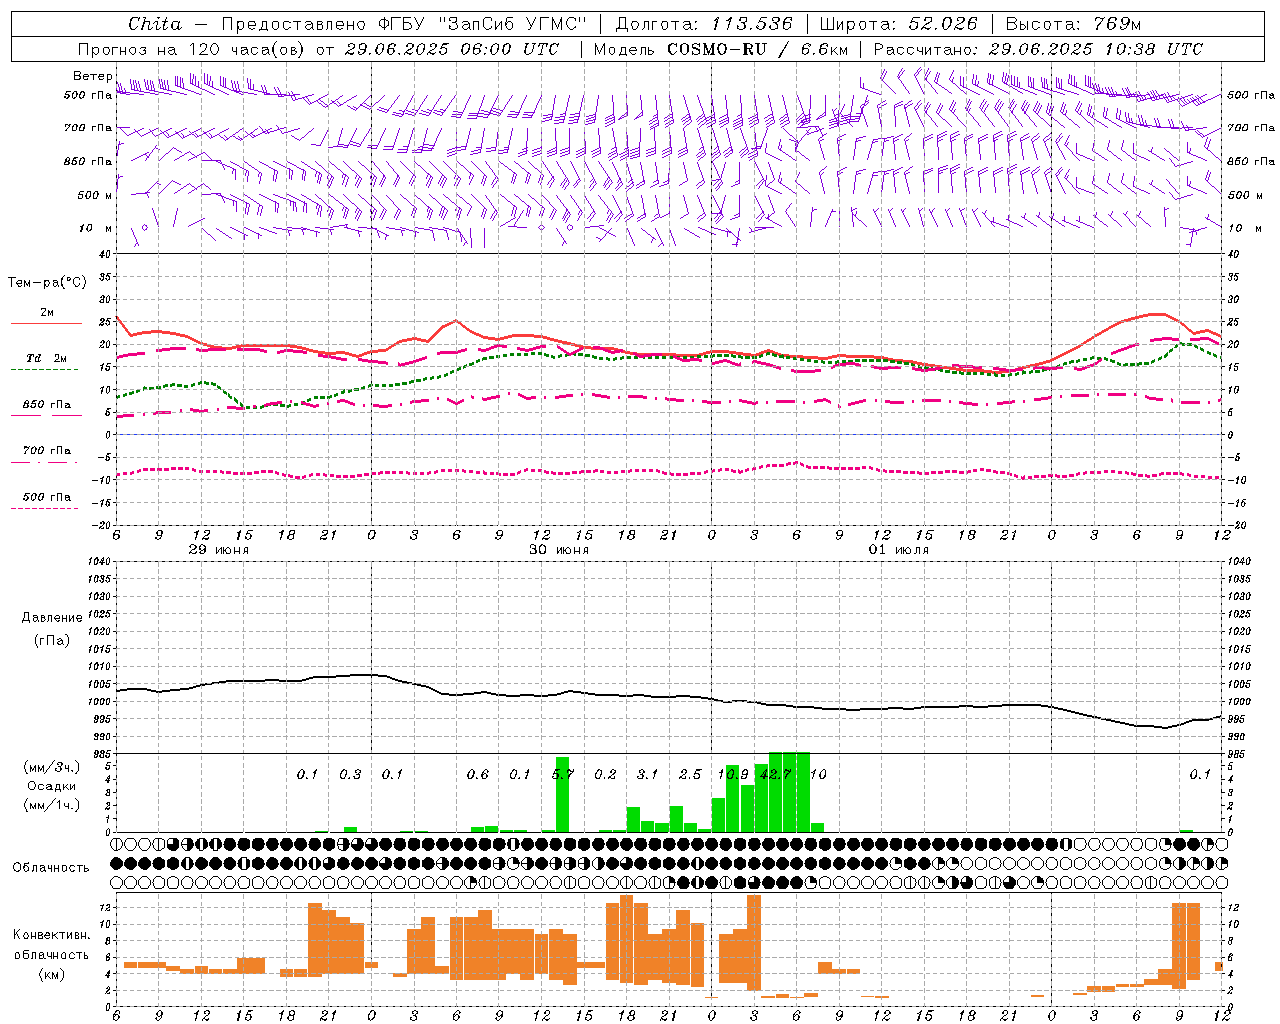Click the longitude value "Долгота: 113.536"
The width and height of the screenshot is (1280, 1024).
click(704, 24)
